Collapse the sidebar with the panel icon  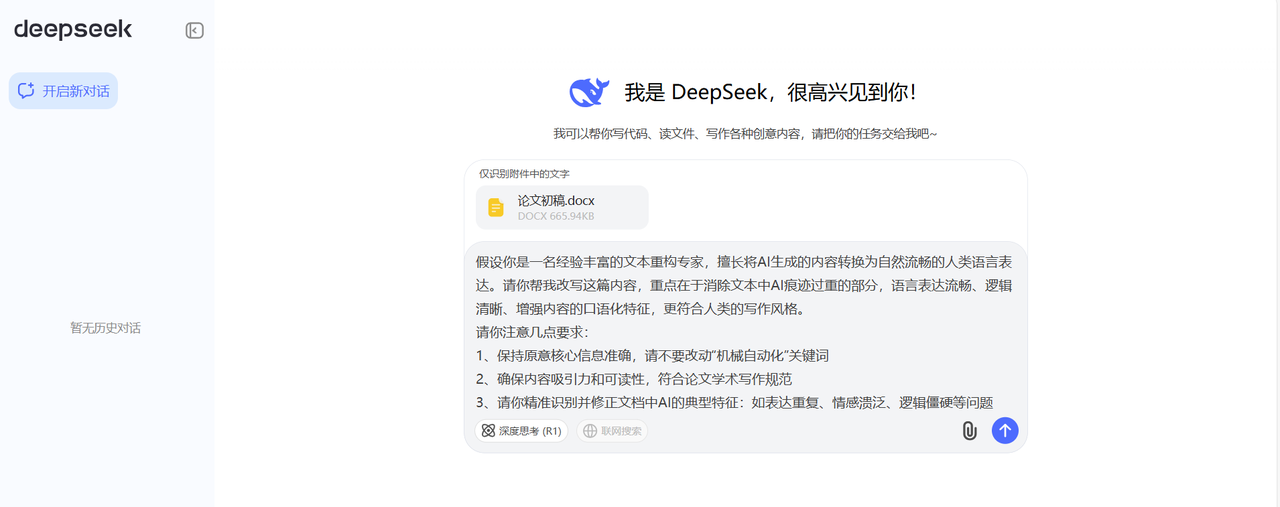[x=195, y=31]
